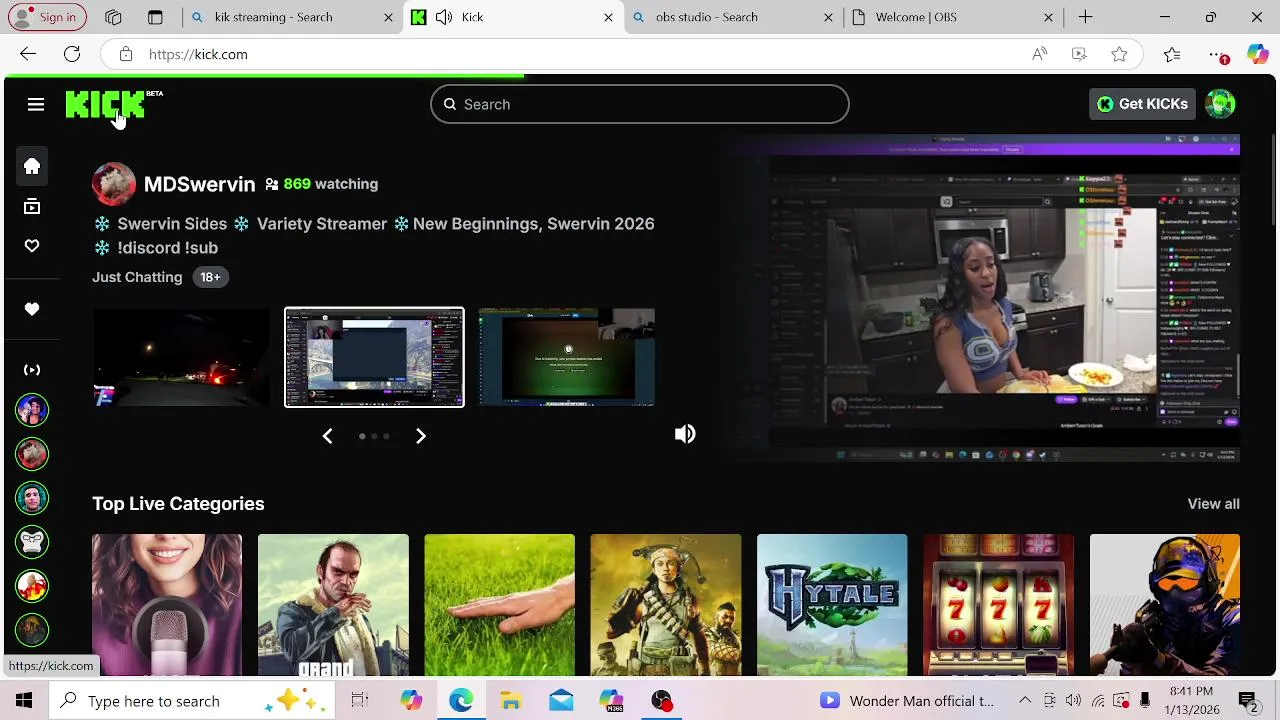
Task: Open the Counter-Strike soldier category card
Action: (x=1165, y=605)
